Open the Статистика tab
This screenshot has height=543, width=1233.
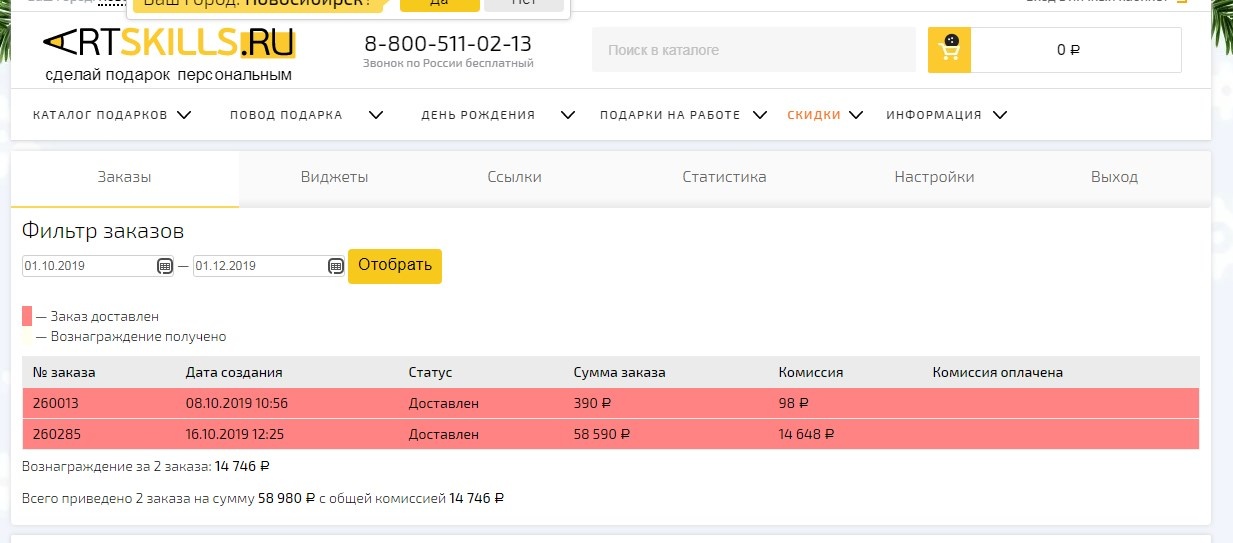pos(724,177)
